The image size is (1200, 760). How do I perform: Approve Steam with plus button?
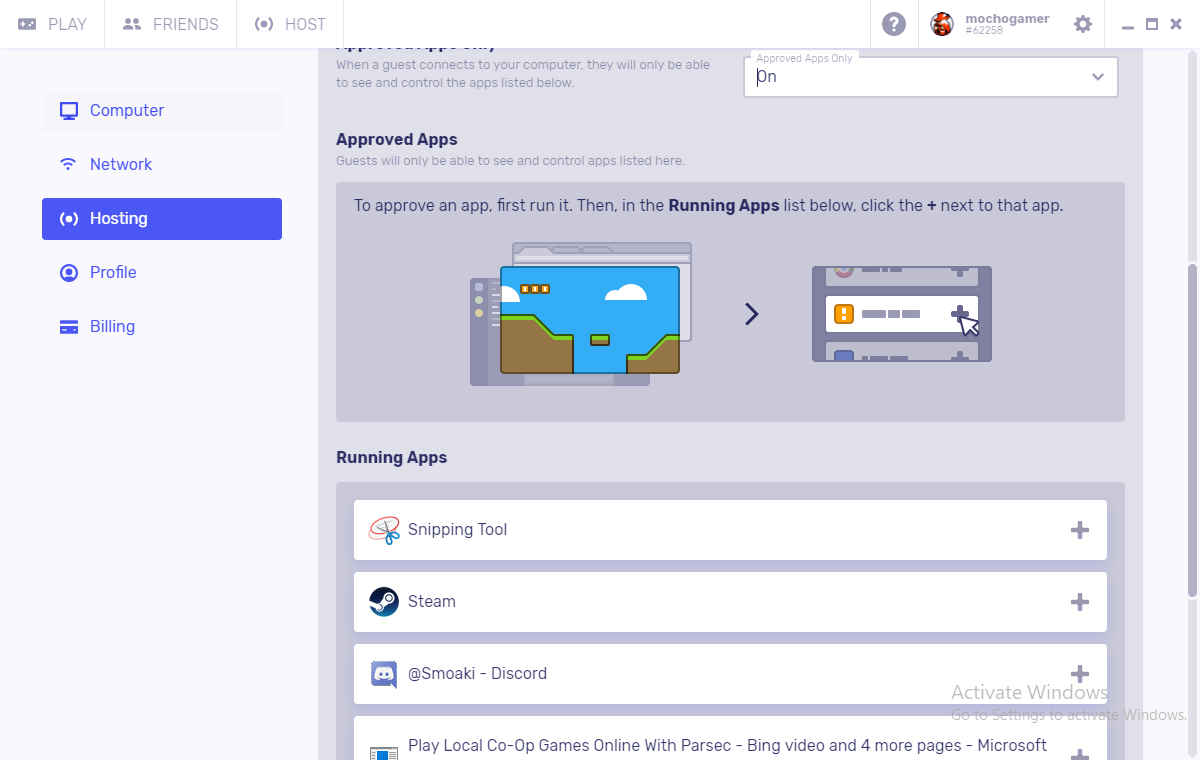[1080, 602]
